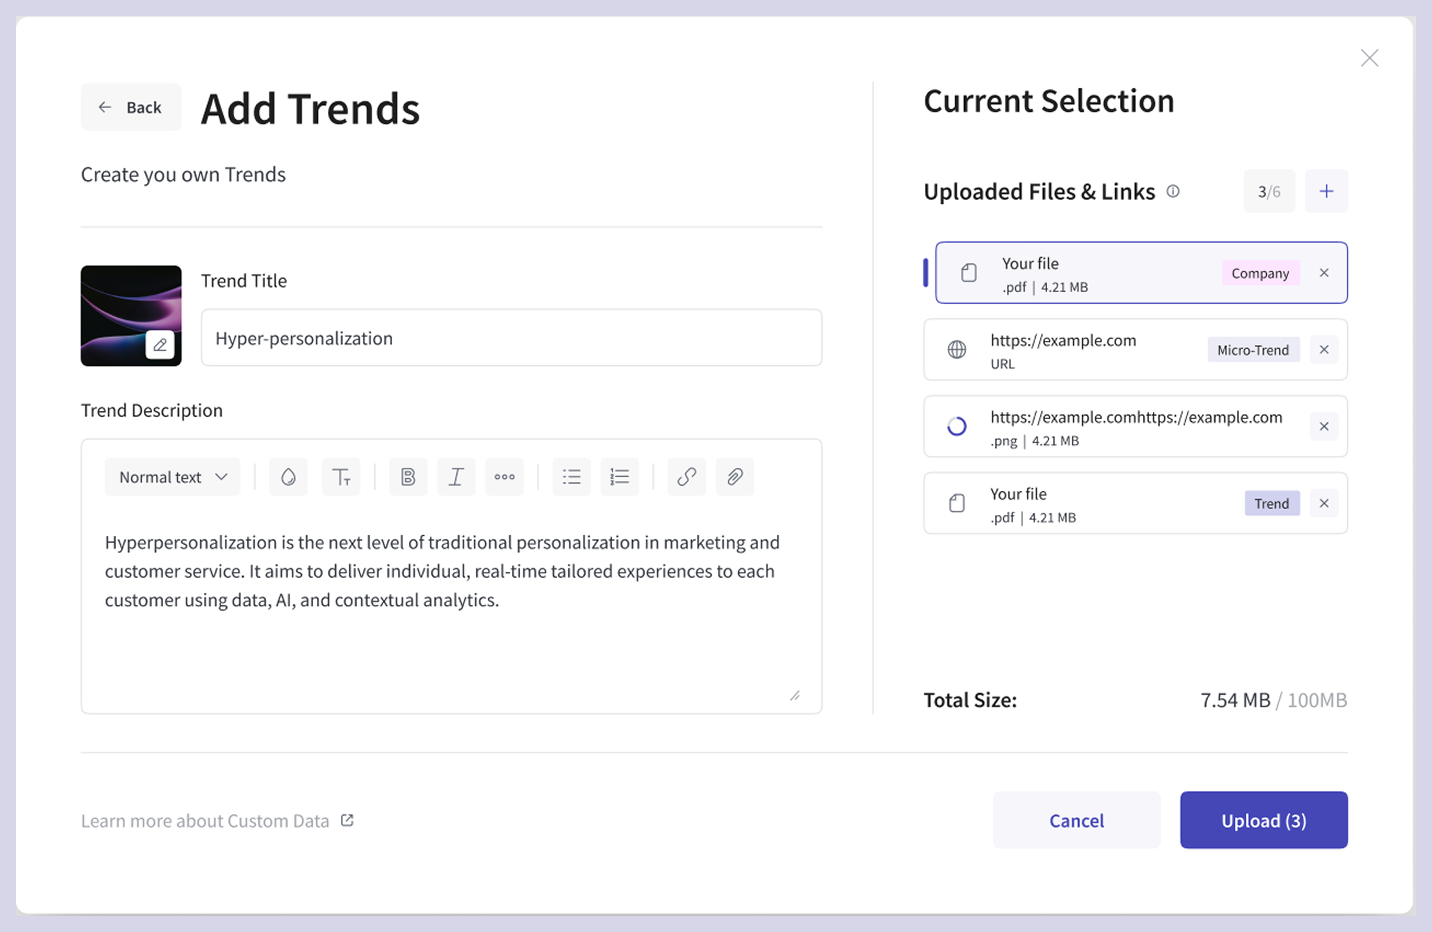This screenshot has height=932, width=1432.
Task: Insert a hyperlink using the link icon
Action: point(686,476)
